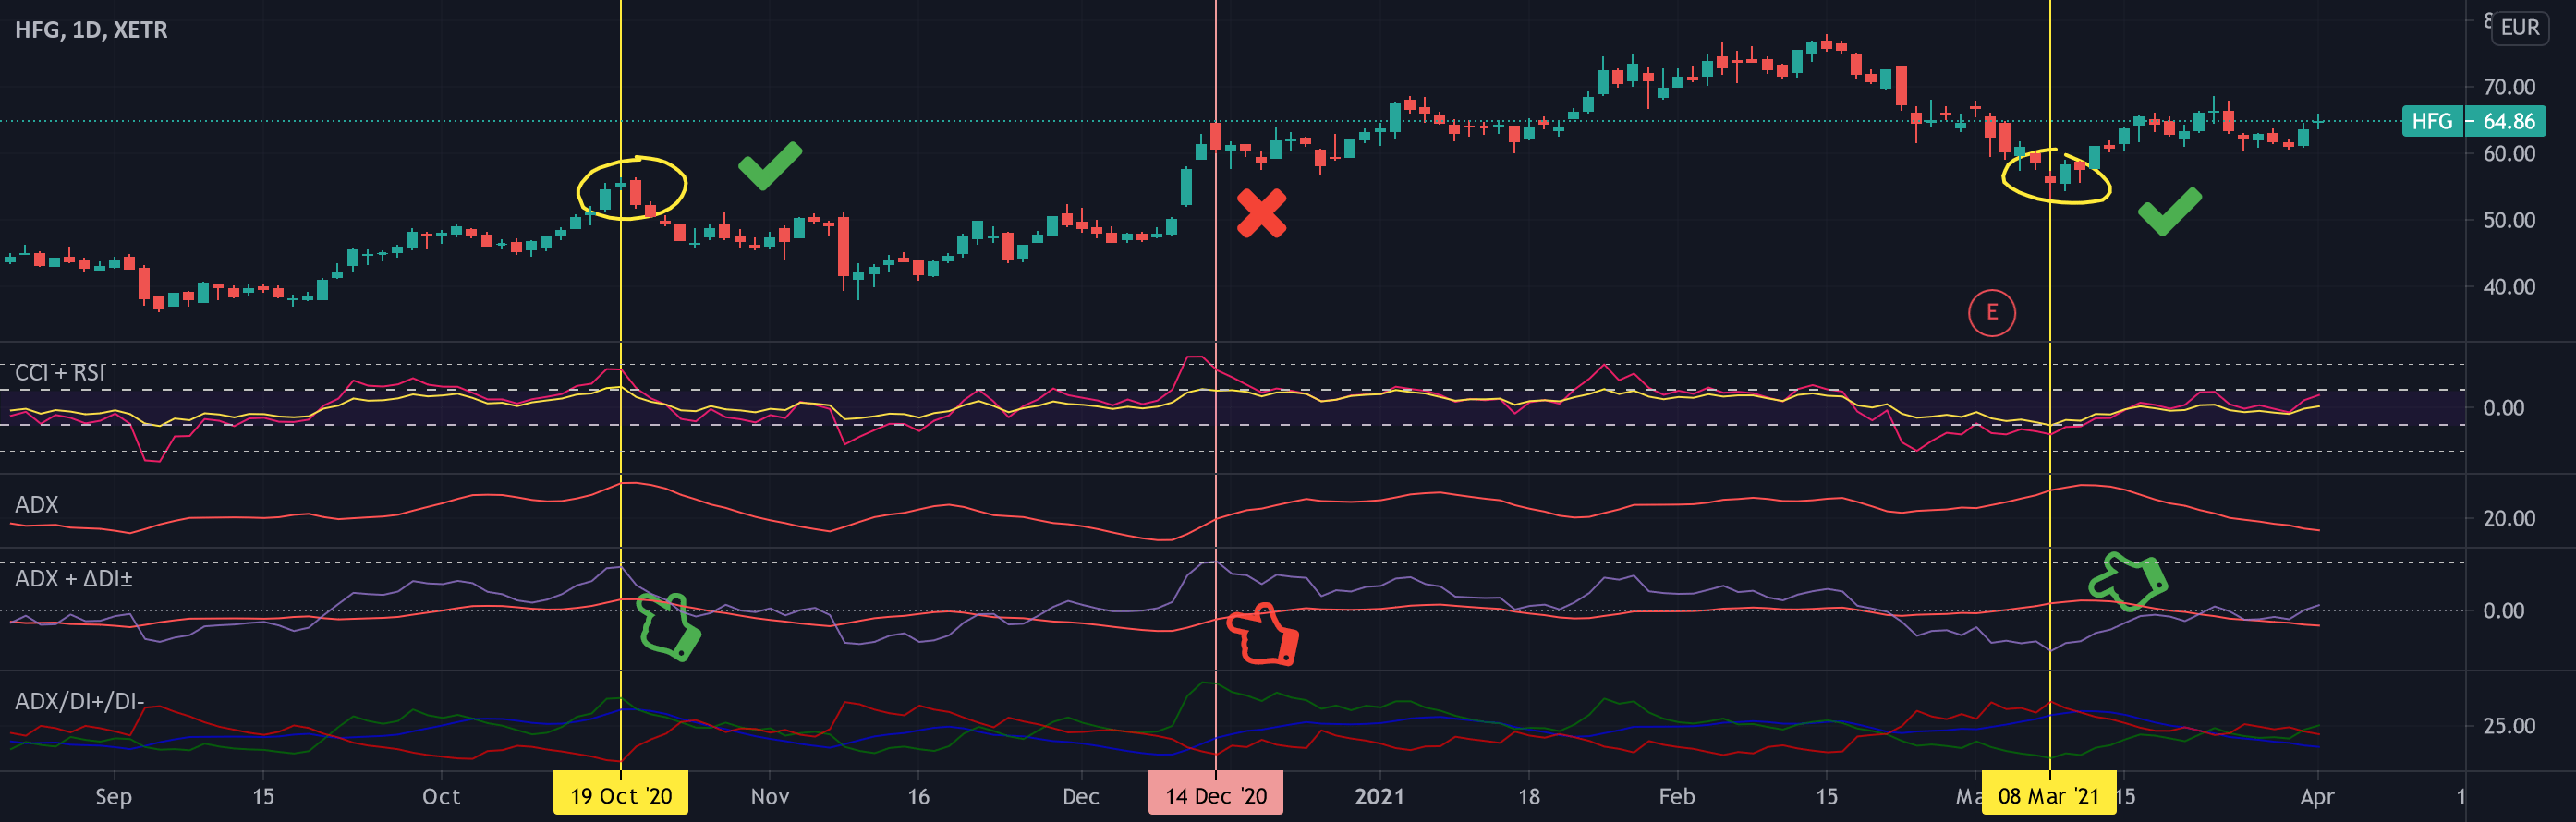Select the HFG, 1D, XETR symbol title
Viewport: 2576px width, 822px height.
91,30
